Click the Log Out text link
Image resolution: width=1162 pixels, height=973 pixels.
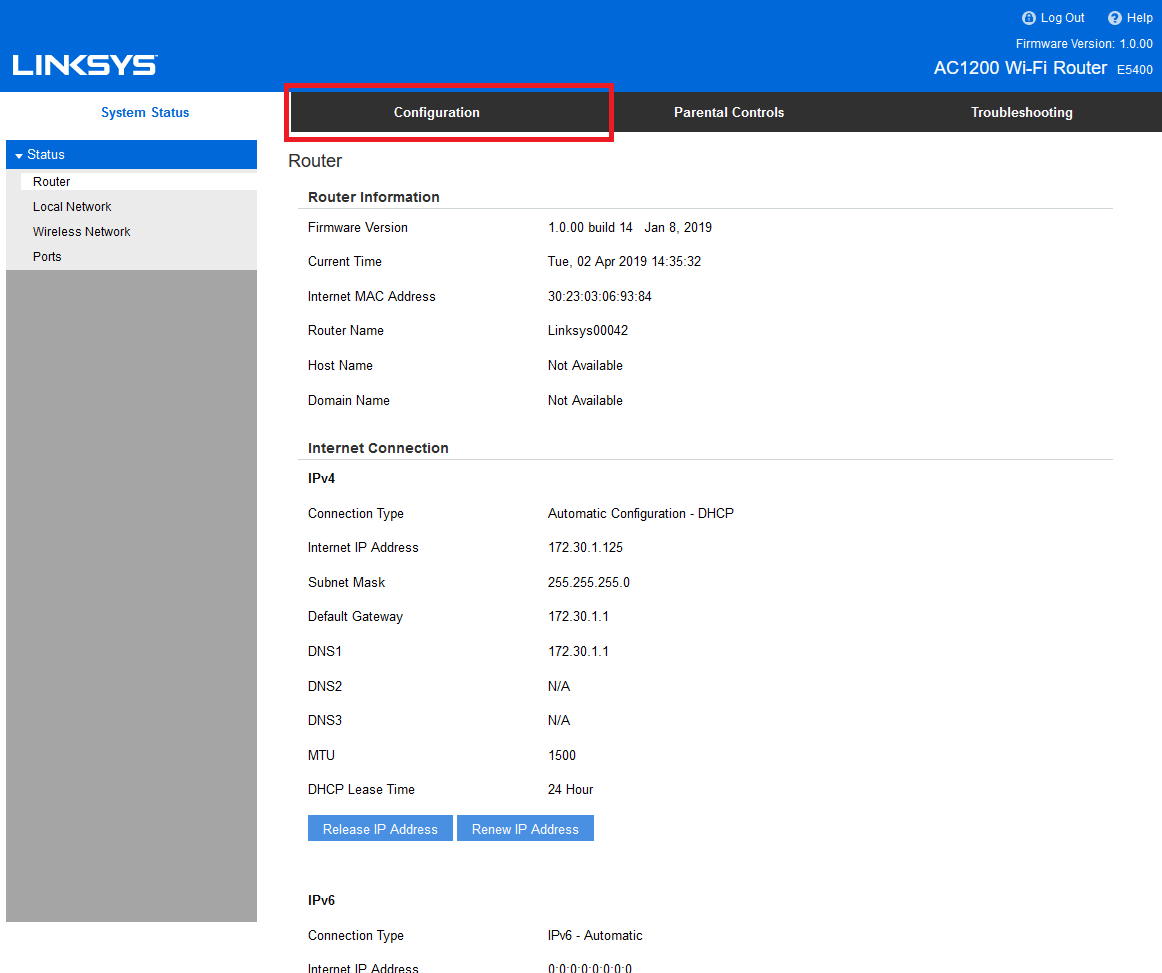pyautogui.click(x=1062, y=18)
